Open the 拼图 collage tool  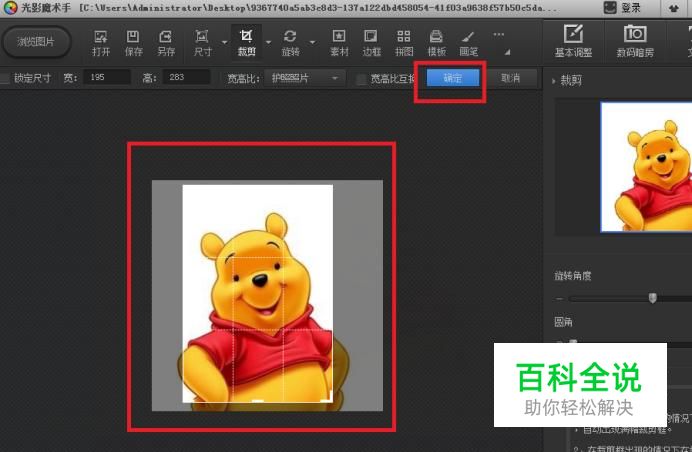404,43
